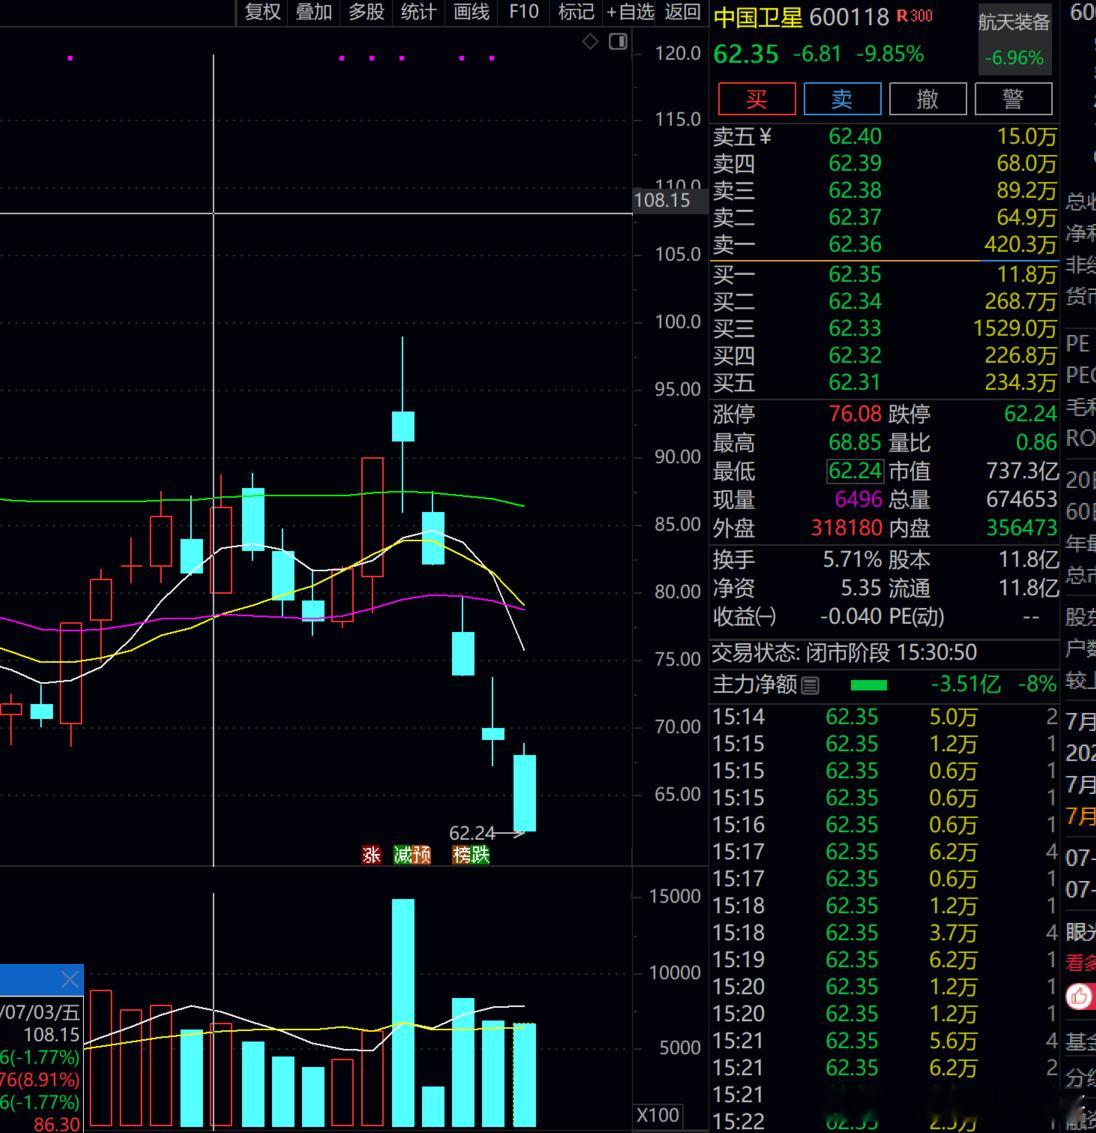1096x1133 pixels.
Task: Click the X100 volume scale label
Action: click(x=657, y=1115)
